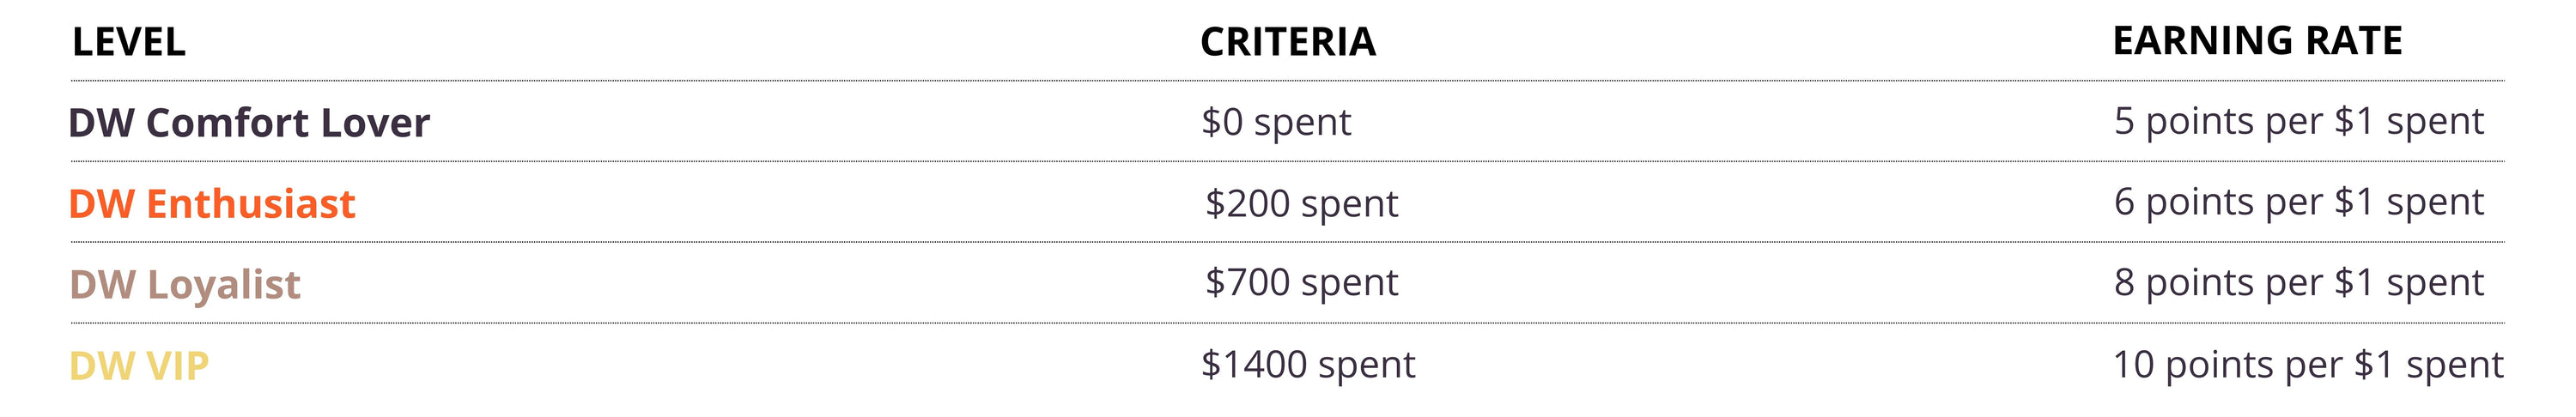The width and height of the screenshot is (2576, 417).
Task: Select the yellow DW VIP level name
Action: (139, 366)
